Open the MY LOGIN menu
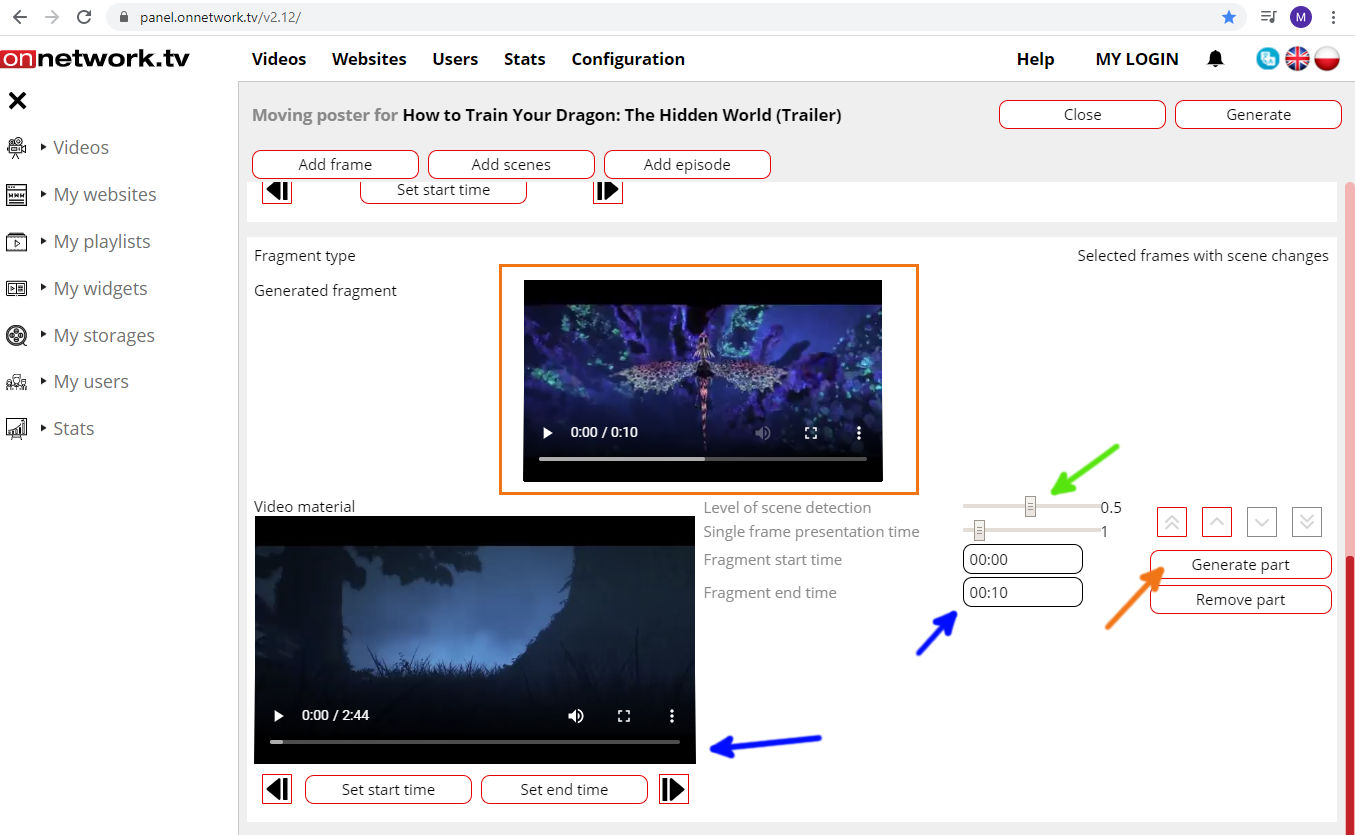The image size is (1355, 835). 1137,59
